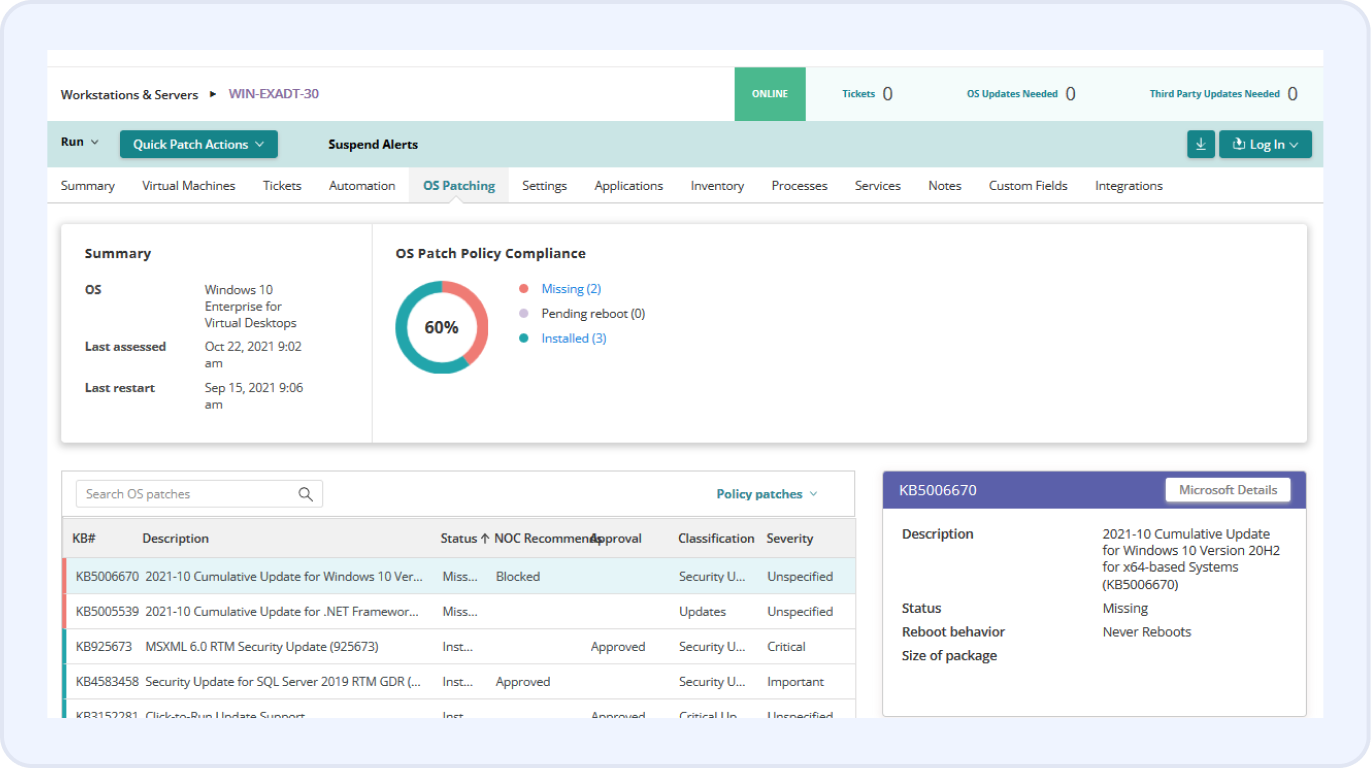
Task: Click the teal Installed legend dot
Action: [523, 339]
